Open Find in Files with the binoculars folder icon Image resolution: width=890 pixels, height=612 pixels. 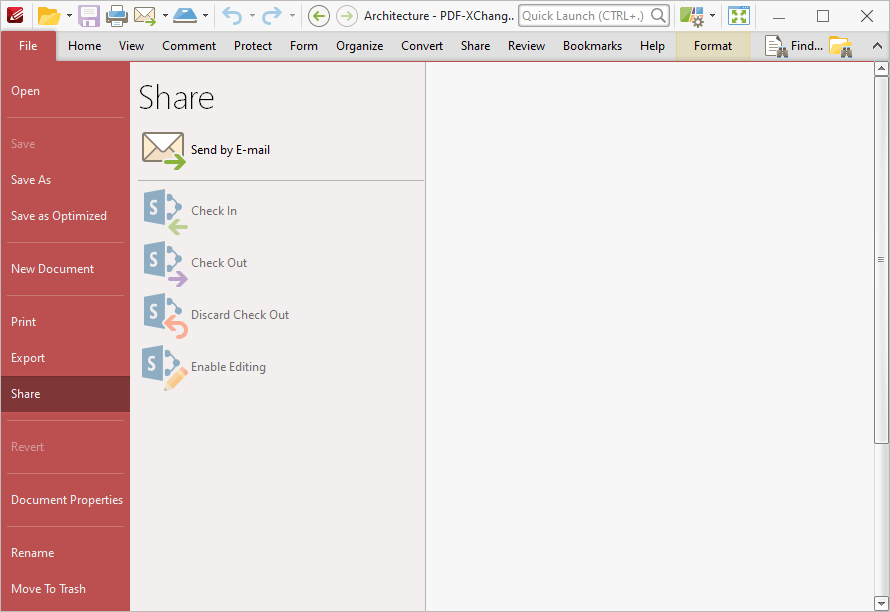point(841,45)
